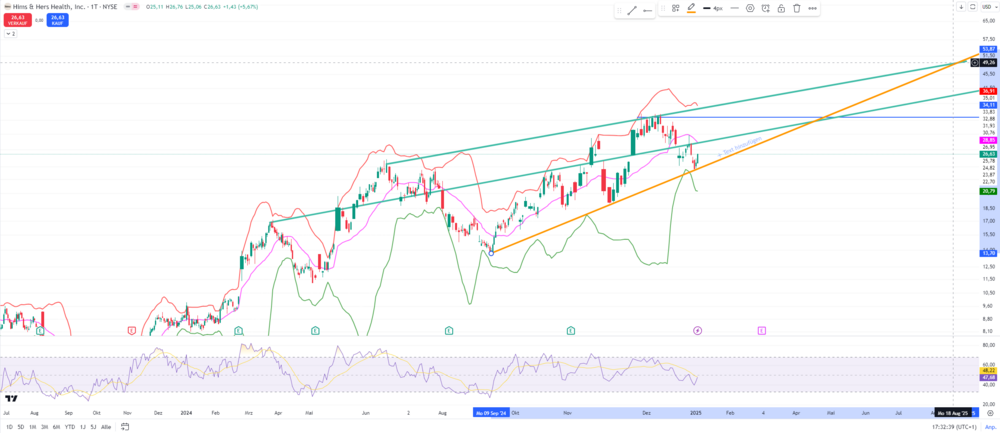This screenshot has width=1000, height=433.
Task: Open the timezone clock 17:32:39 (UTC+1)
Action: point(953,427)
